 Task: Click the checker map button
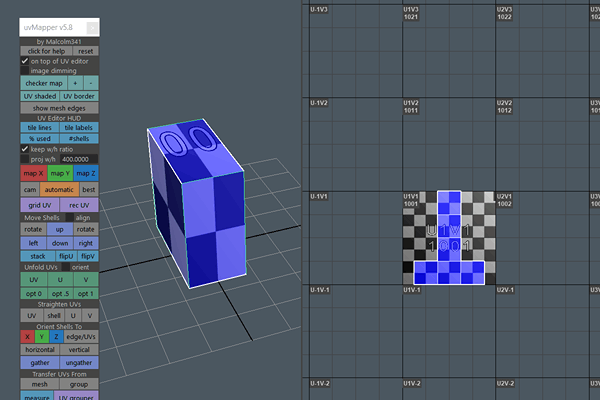coord(42,83)
